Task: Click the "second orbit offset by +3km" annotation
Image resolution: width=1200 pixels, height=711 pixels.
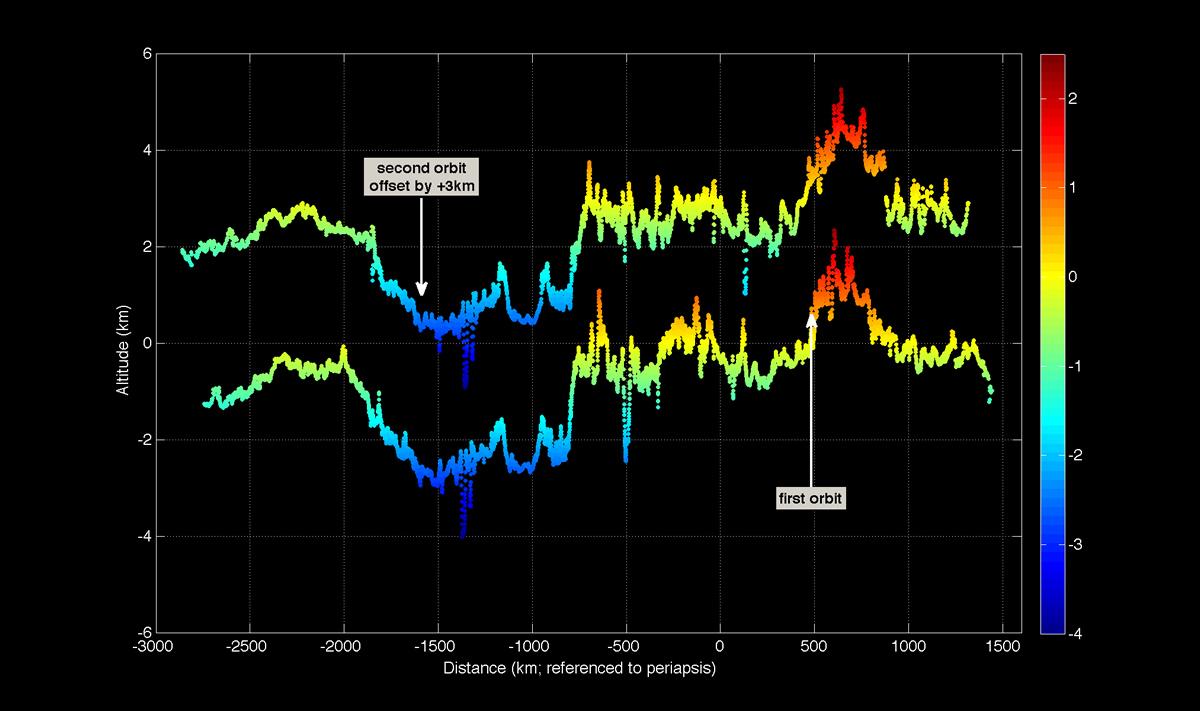Action: (421, 175)
